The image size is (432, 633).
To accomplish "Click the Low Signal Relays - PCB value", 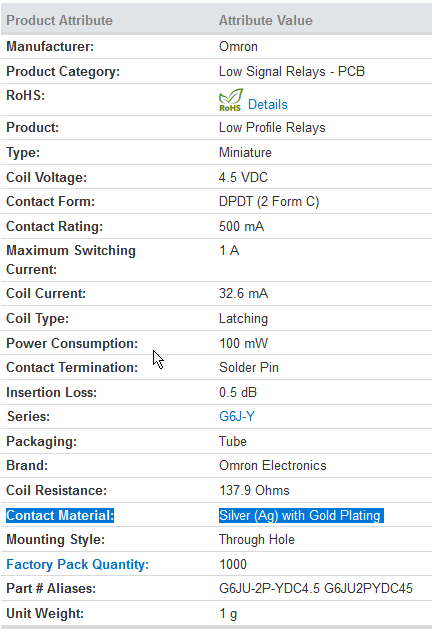I will pos(292,71).
